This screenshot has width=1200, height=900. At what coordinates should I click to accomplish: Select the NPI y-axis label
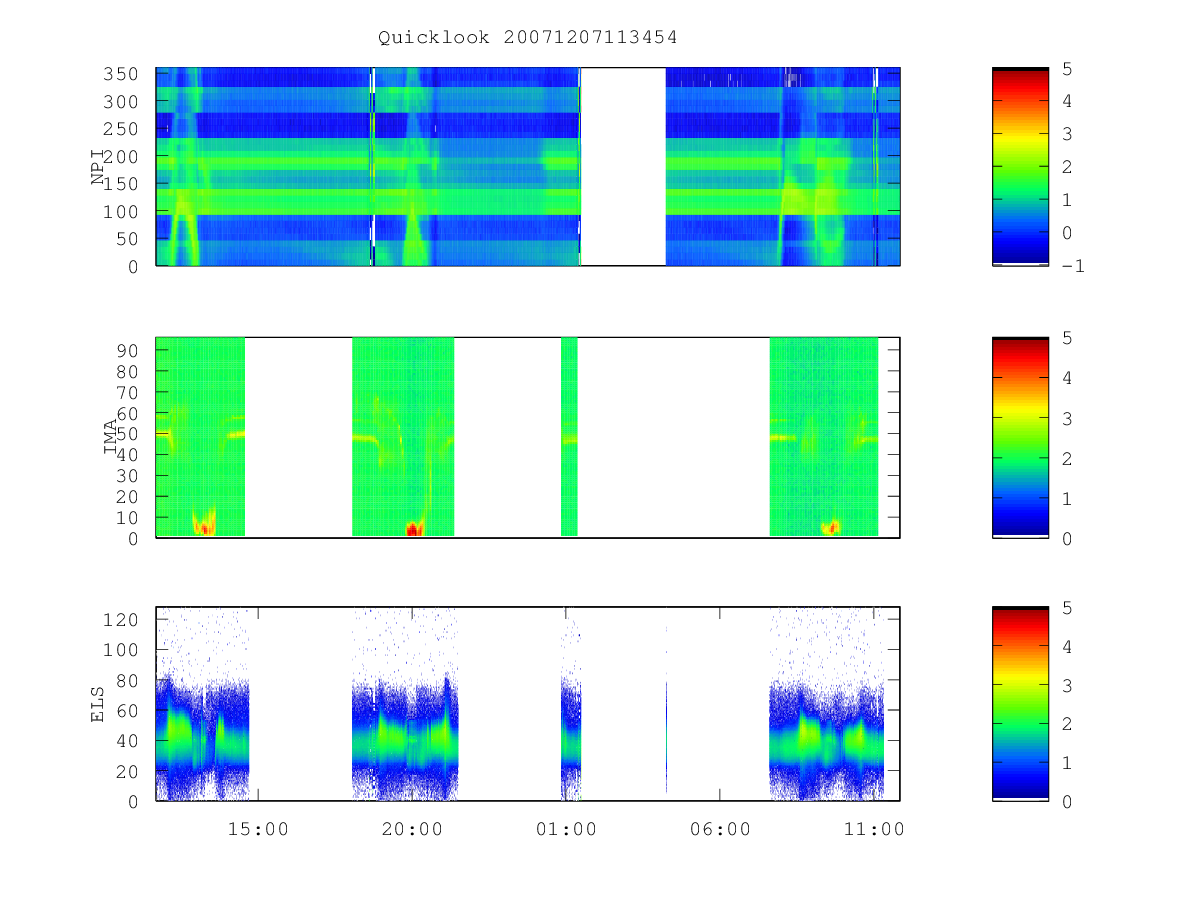point(98,166)
